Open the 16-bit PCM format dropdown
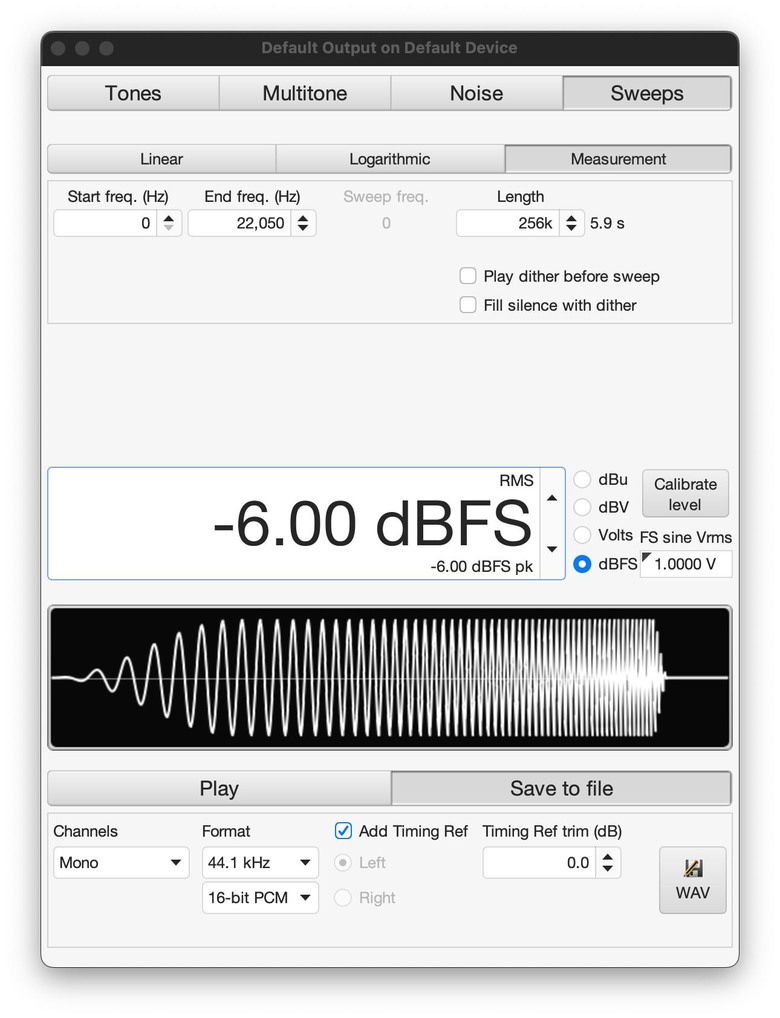The image size is (780, 1018). pyautogui.click(x=260, y=898)
